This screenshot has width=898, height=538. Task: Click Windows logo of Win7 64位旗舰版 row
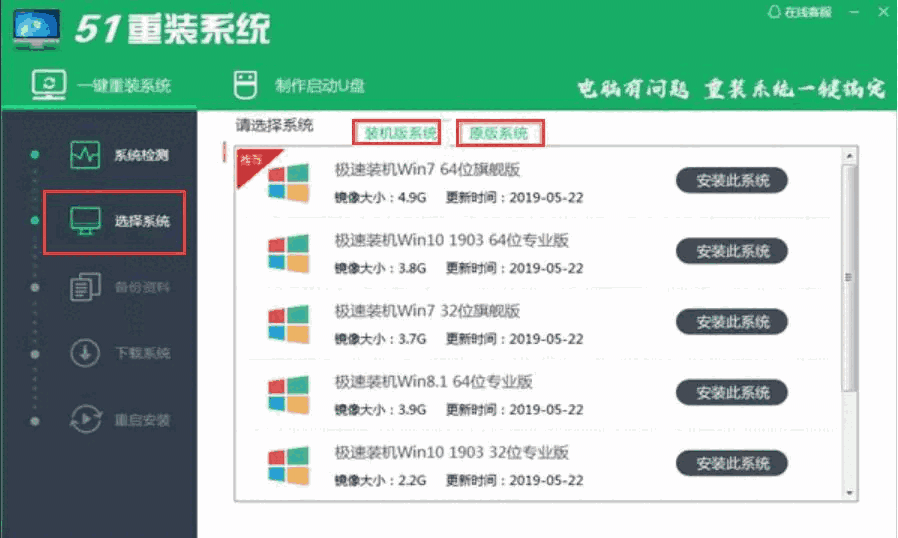289,183
